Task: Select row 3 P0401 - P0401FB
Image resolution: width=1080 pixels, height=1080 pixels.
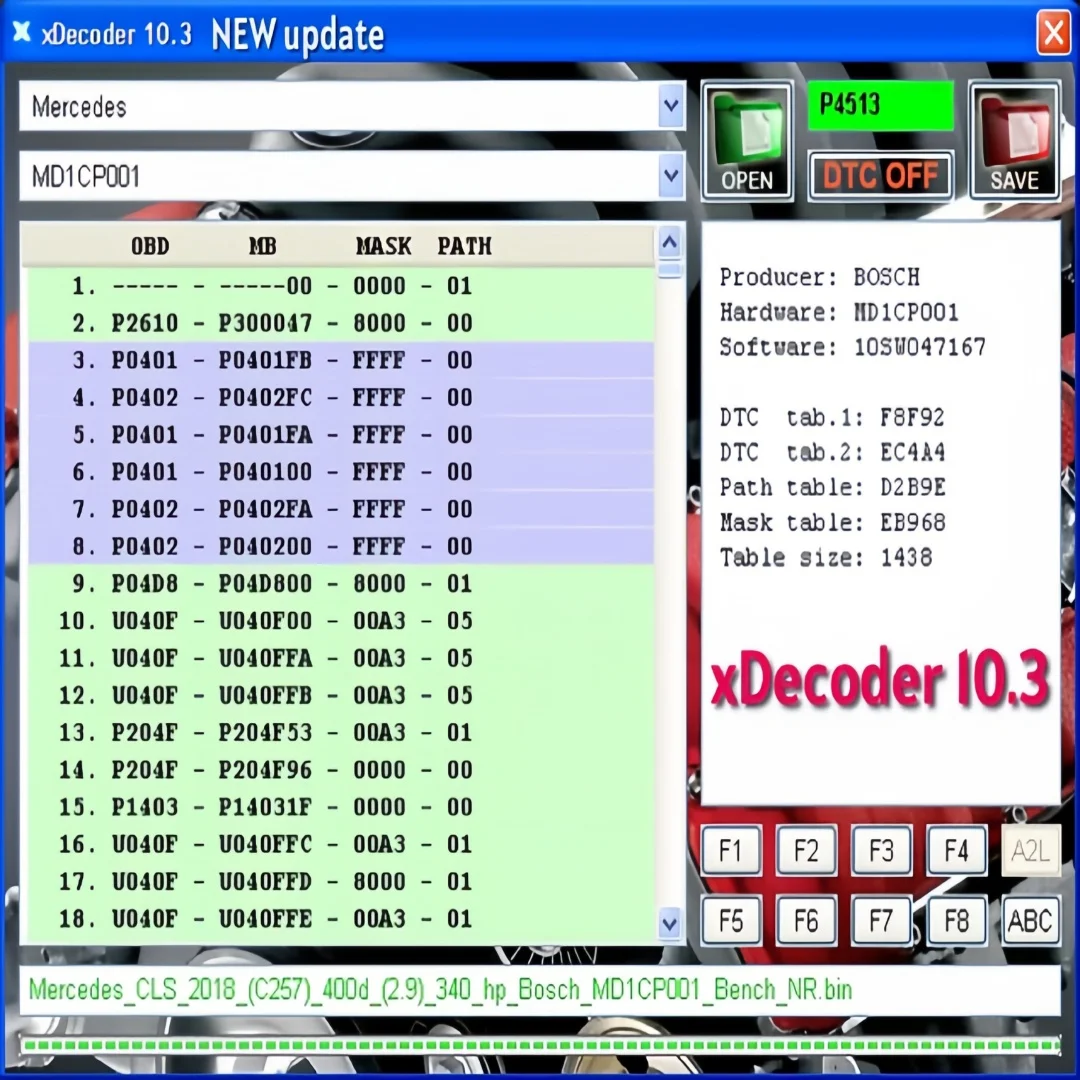Action: click(x=341, y=360)
